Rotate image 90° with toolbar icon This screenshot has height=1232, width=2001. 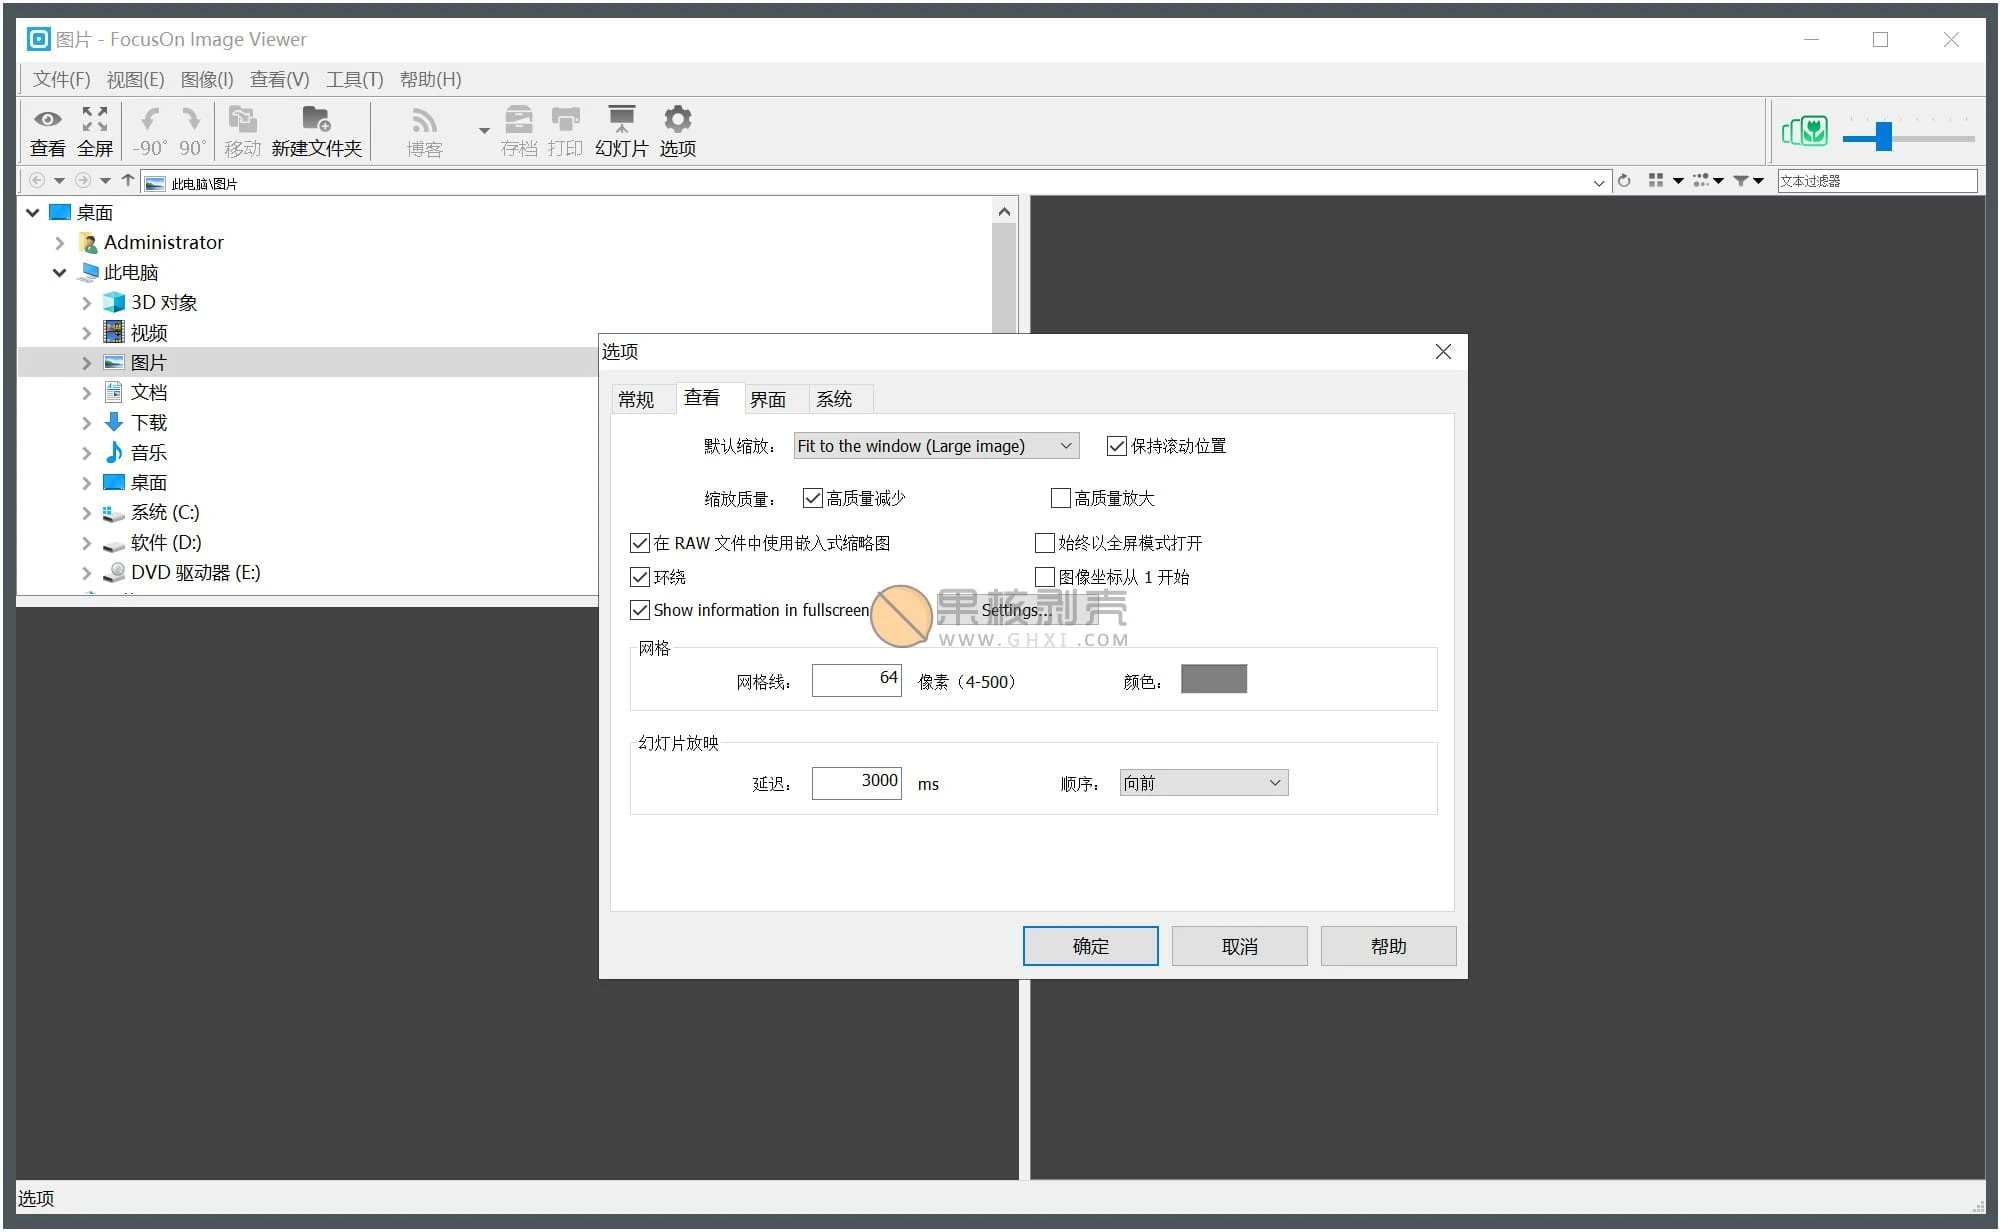[x=192, y=131]
